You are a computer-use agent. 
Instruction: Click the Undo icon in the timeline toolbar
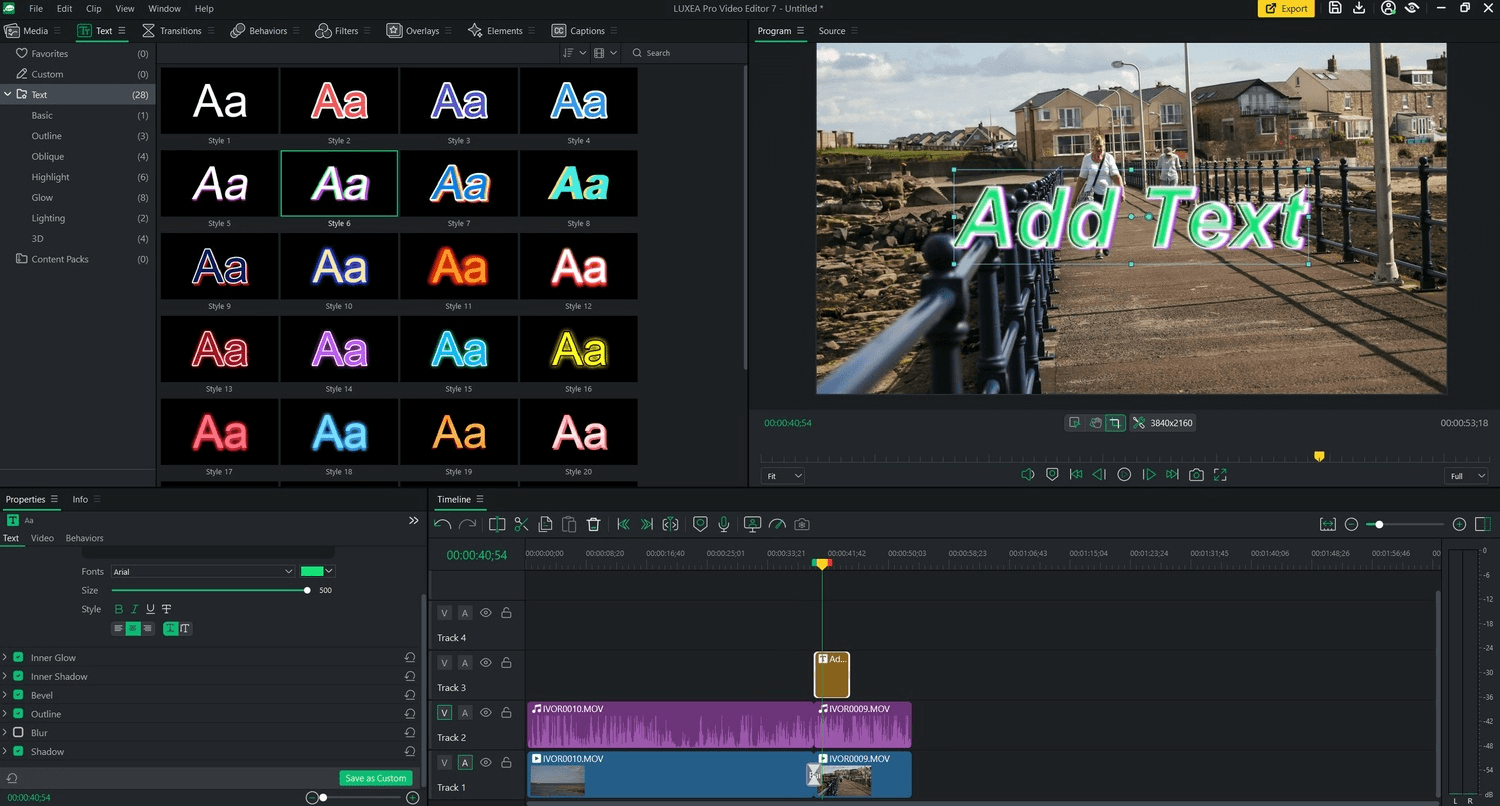(x=442, y=523)
